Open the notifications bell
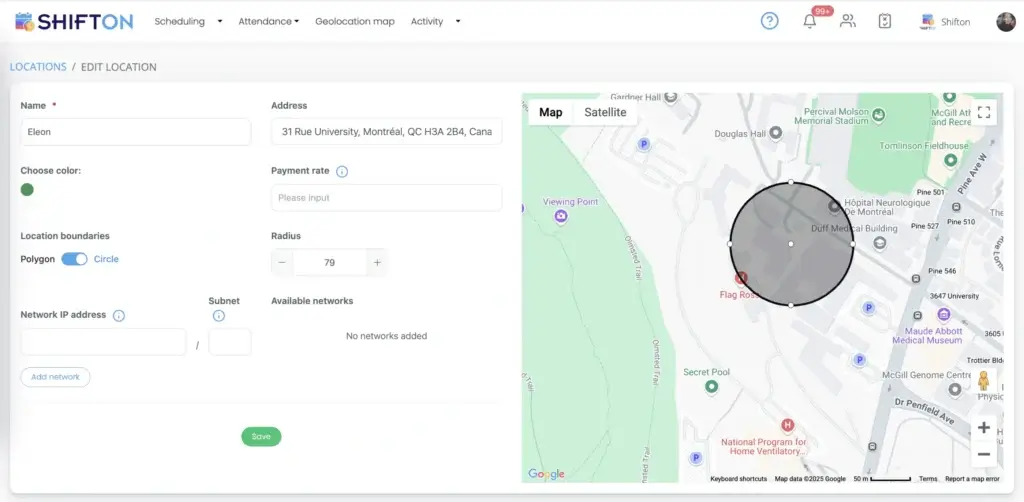 (x=810, y=21)
